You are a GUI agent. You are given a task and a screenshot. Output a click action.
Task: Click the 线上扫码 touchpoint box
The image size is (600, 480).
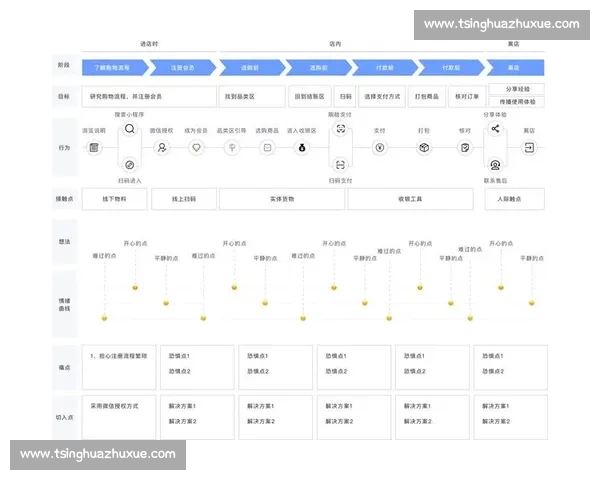click(x=184, y=199)
